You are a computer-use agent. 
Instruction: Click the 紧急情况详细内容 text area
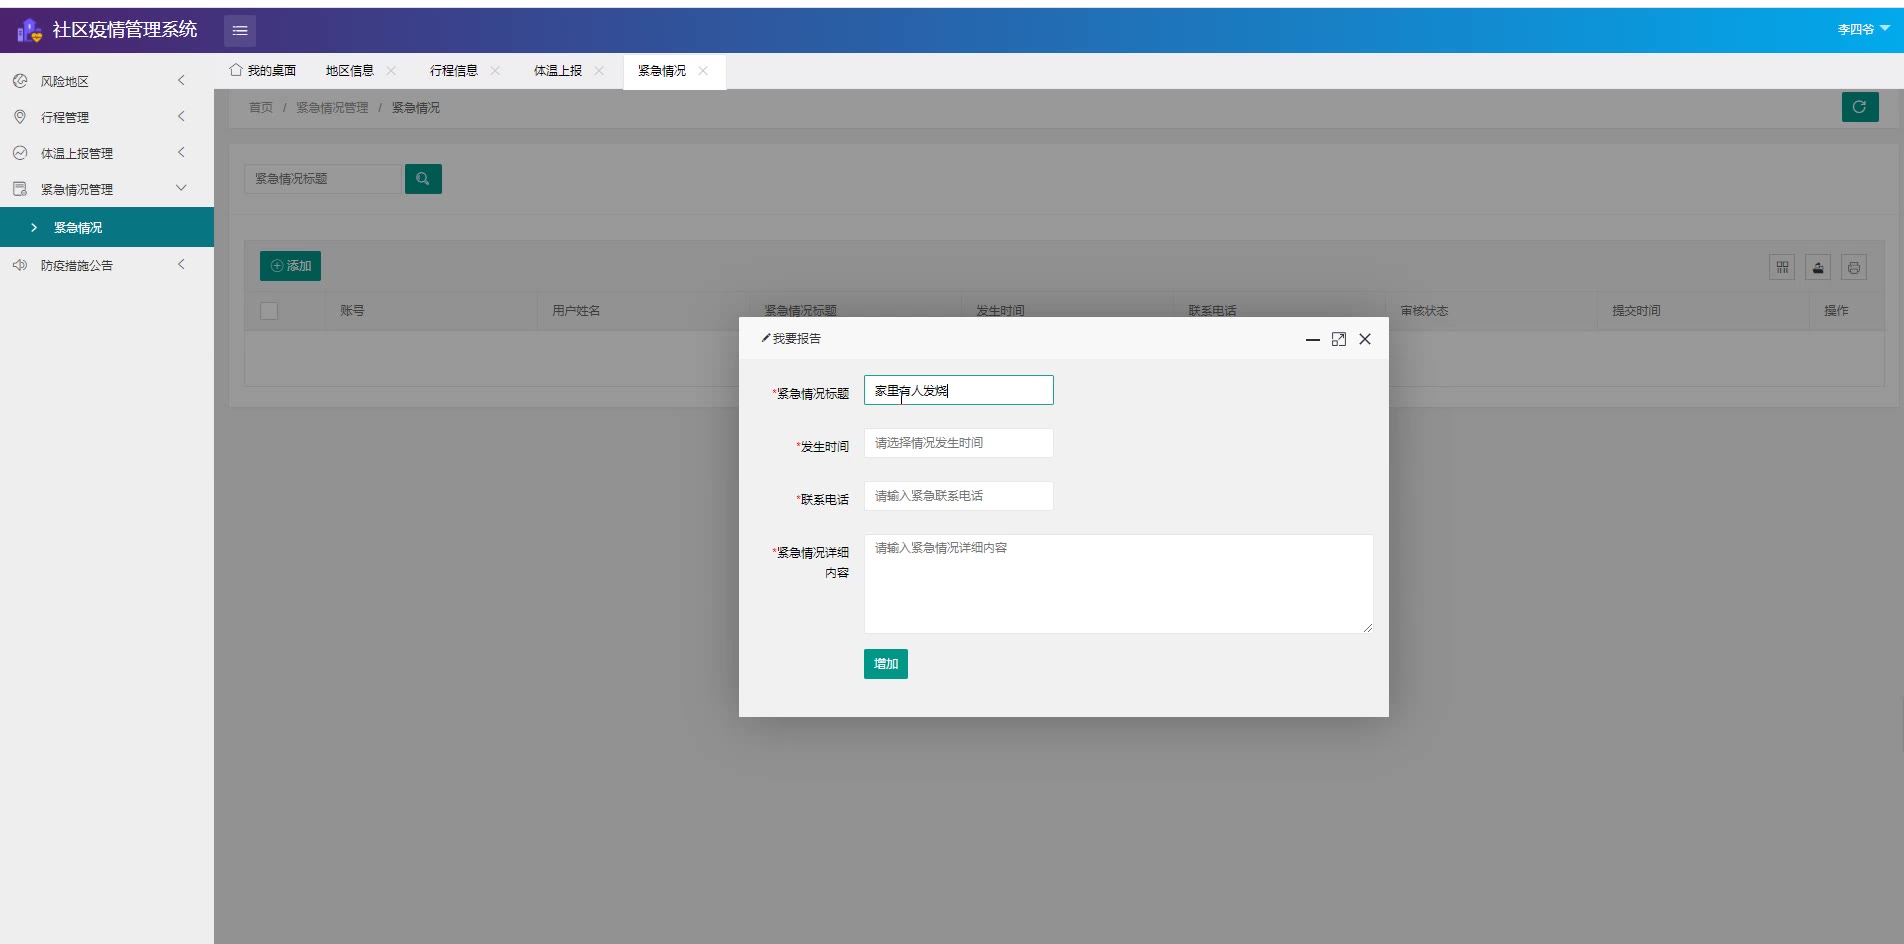point(1117,584)
